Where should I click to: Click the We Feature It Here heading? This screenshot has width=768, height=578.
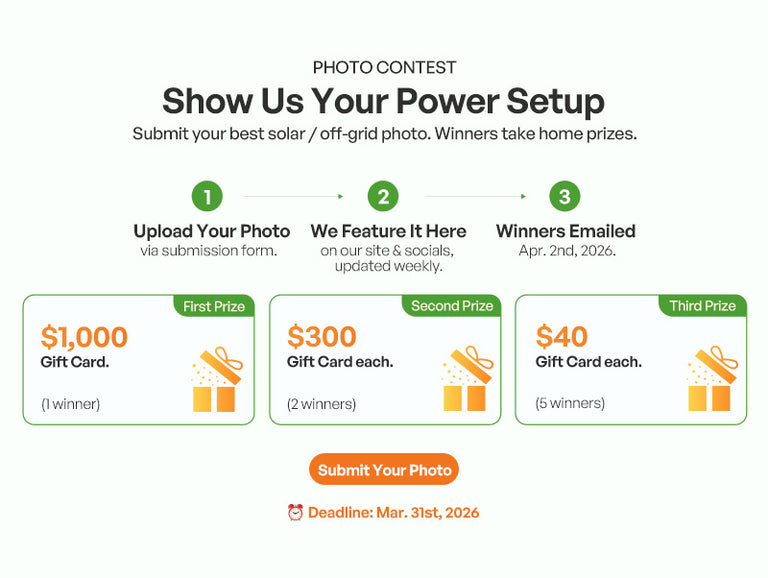point(388,231)
